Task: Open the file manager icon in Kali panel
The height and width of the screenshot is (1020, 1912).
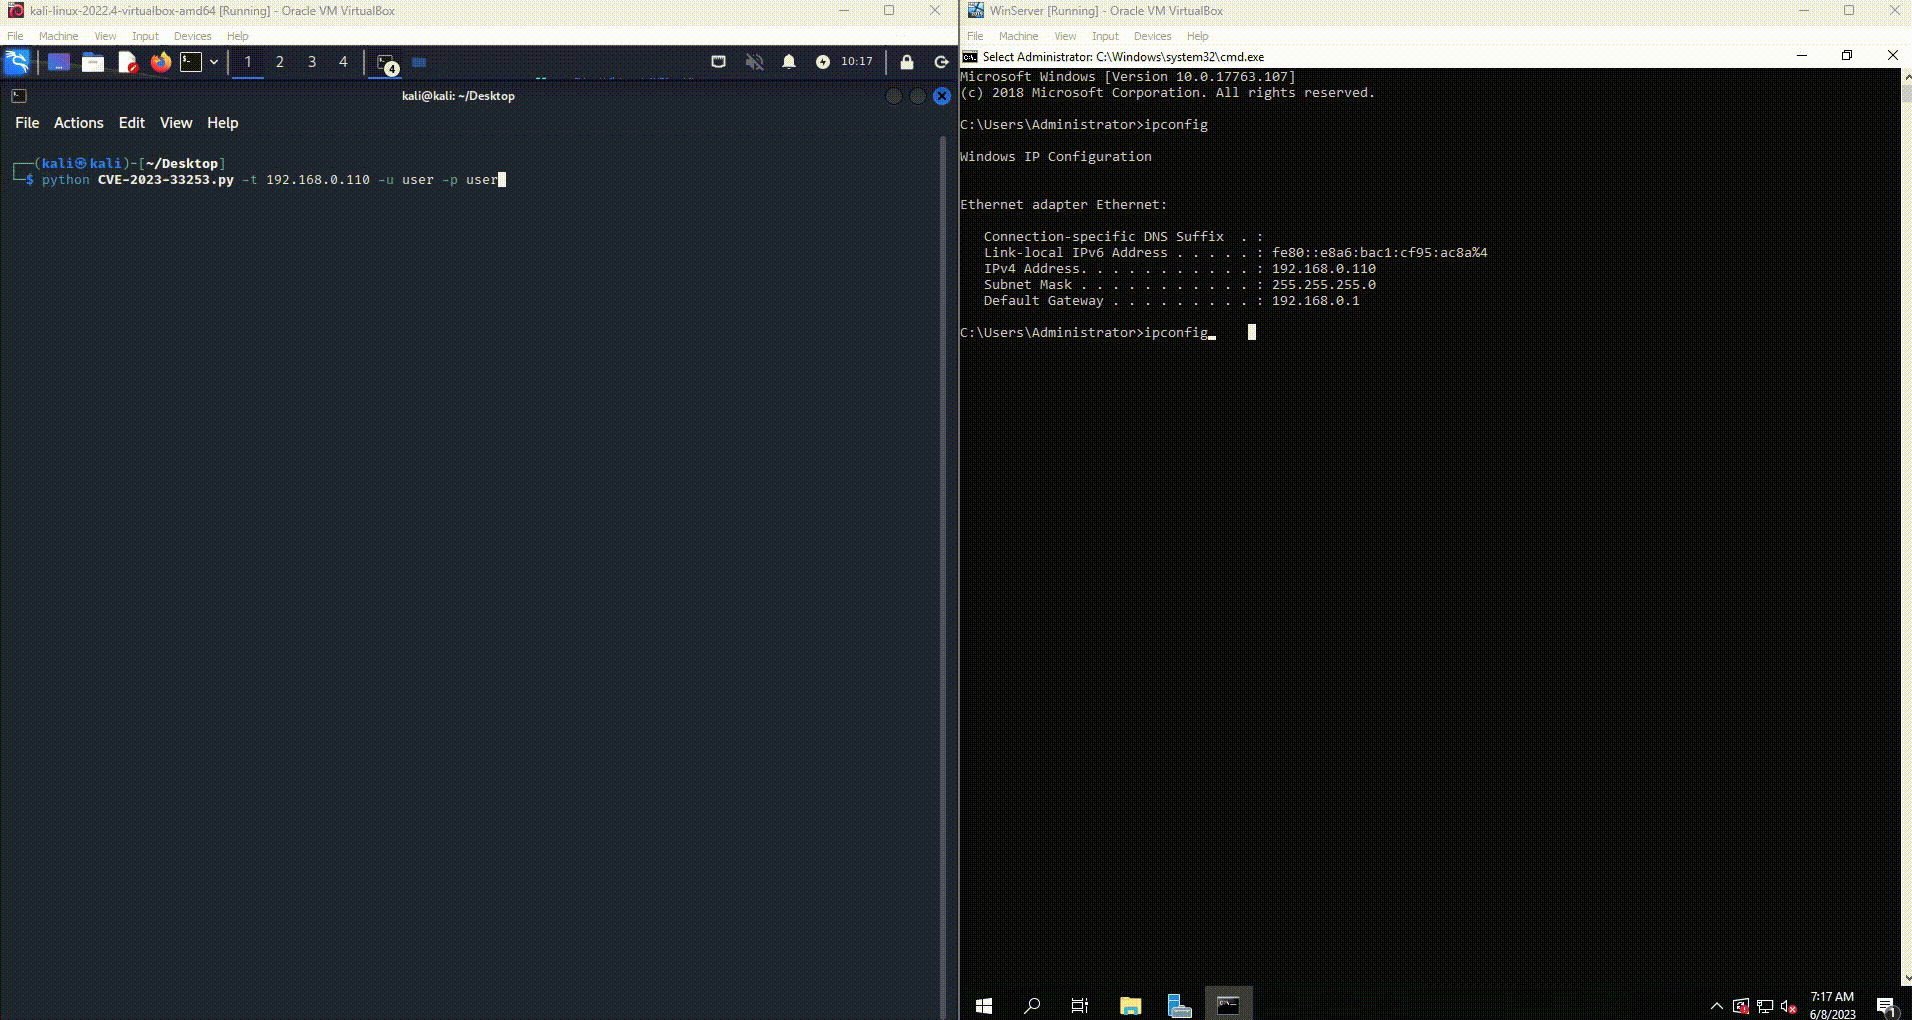Action: pos(93,62)
